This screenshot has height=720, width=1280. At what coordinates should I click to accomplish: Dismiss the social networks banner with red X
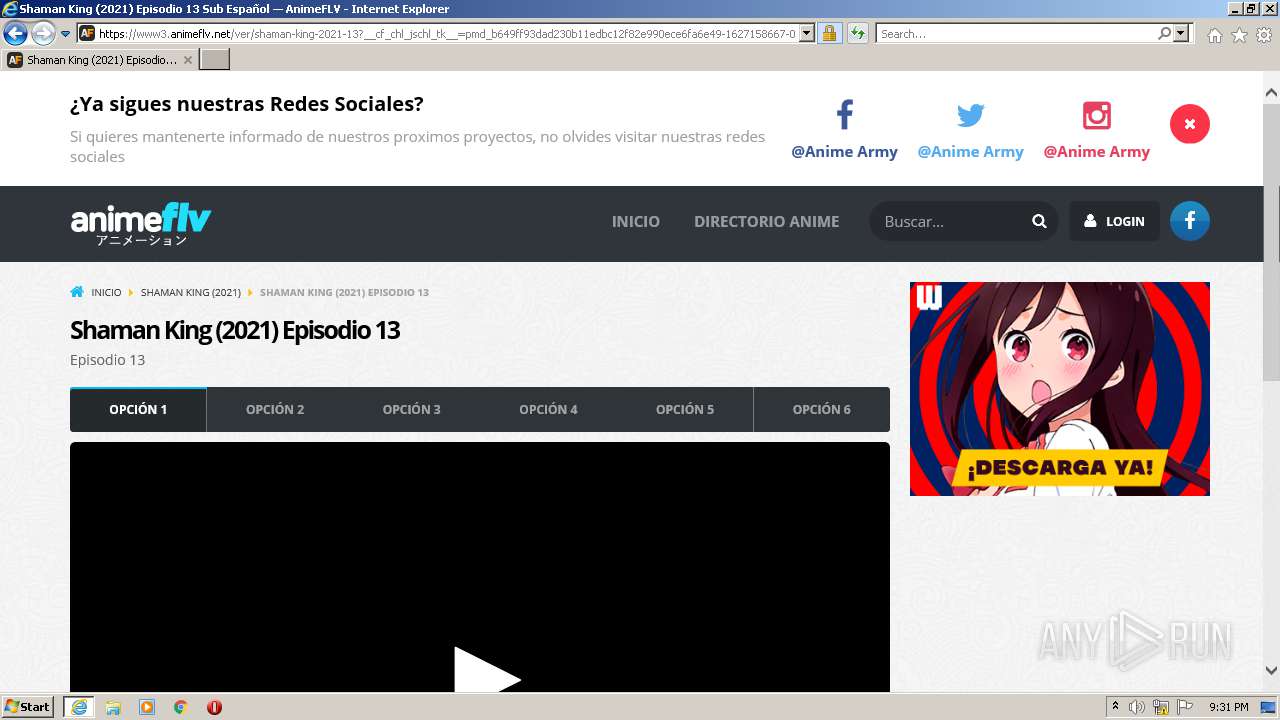(1190, 124)
